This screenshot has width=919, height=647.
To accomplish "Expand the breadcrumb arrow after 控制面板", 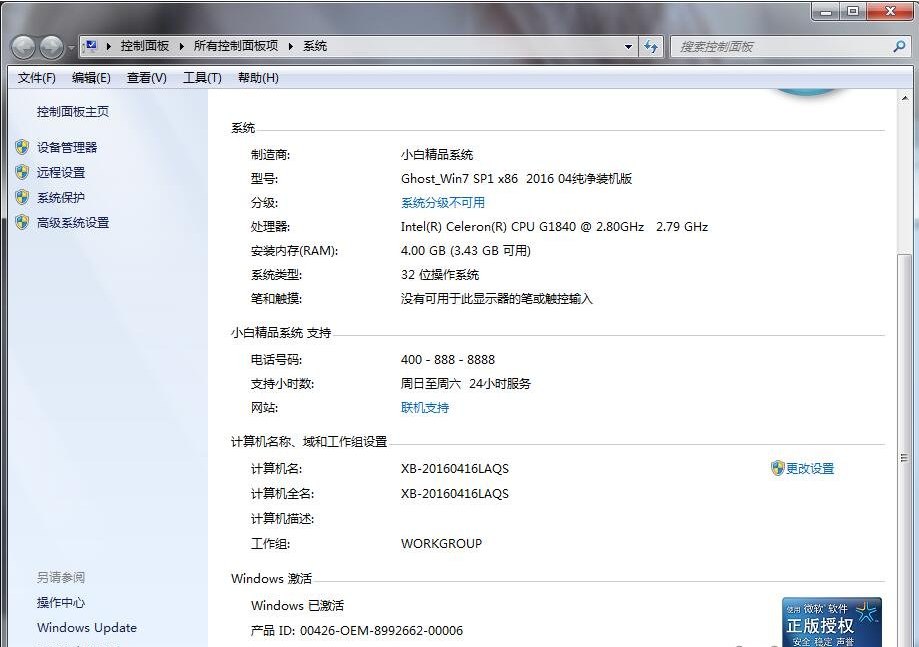I will [181, 46].
